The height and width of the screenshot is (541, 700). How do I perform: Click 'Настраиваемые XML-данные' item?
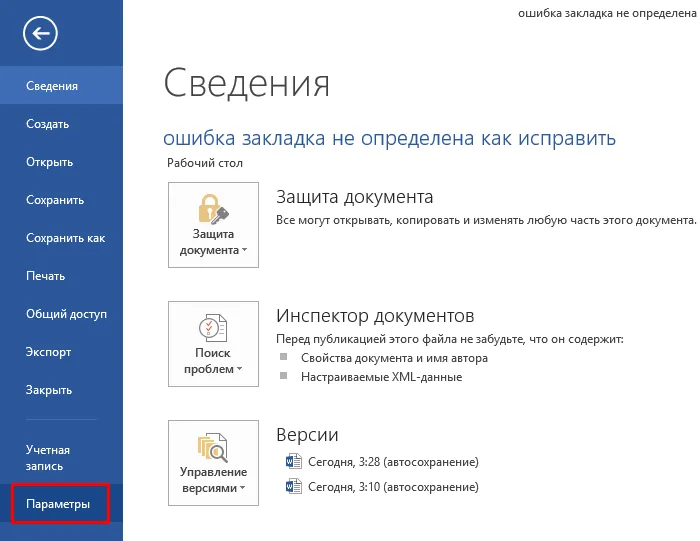pos(381,377)
